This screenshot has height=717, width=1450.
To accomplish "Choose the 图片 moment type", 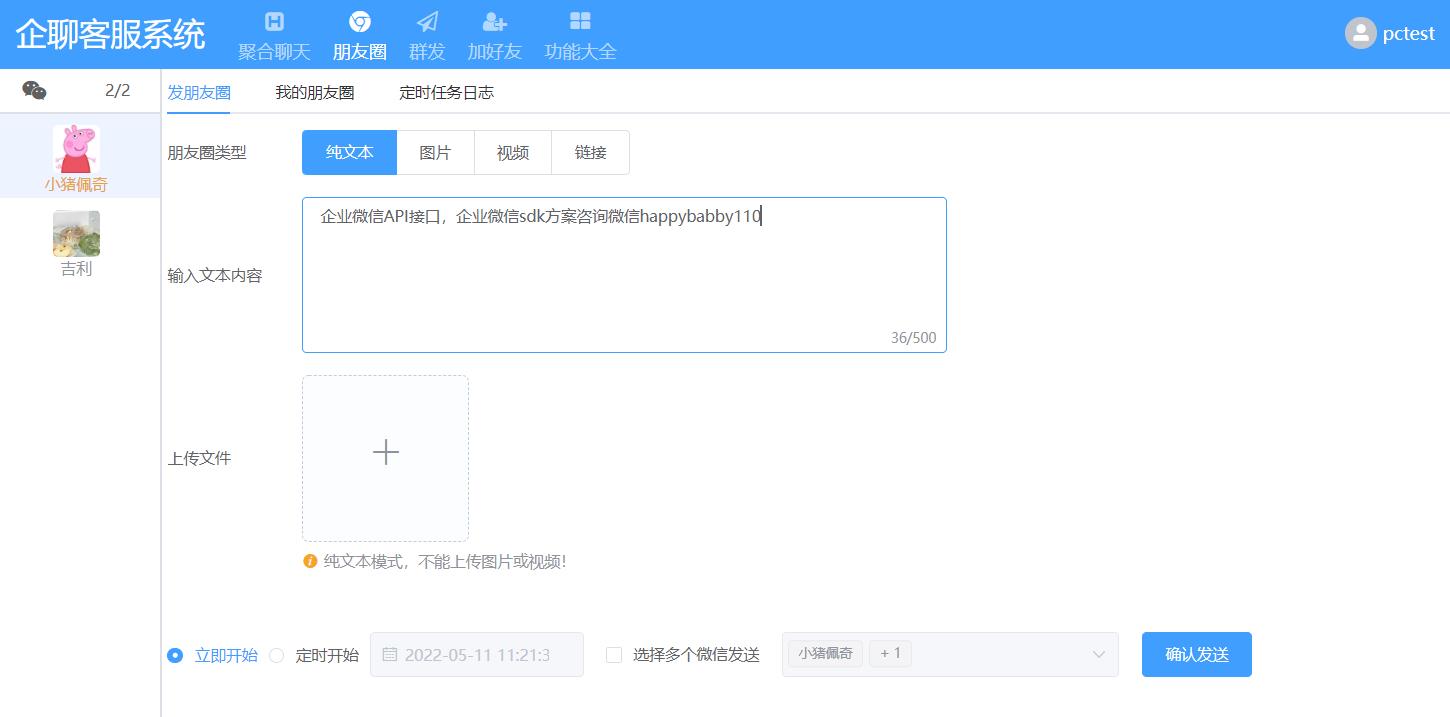I will point(435,152).
